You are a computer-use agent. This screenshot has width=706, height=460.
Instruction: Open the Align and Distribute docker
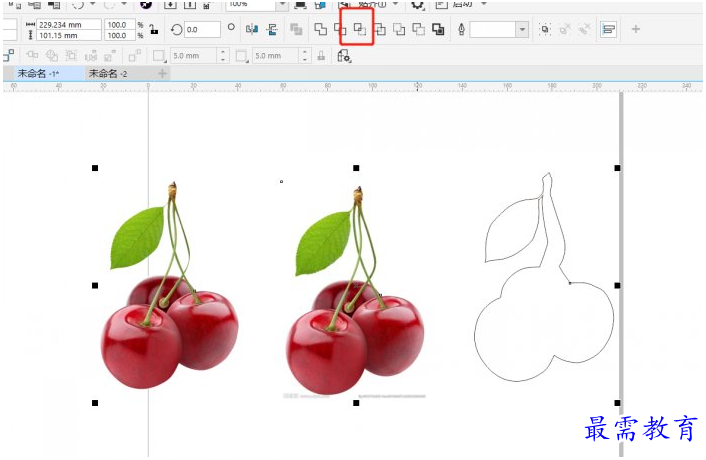(608, 29)
